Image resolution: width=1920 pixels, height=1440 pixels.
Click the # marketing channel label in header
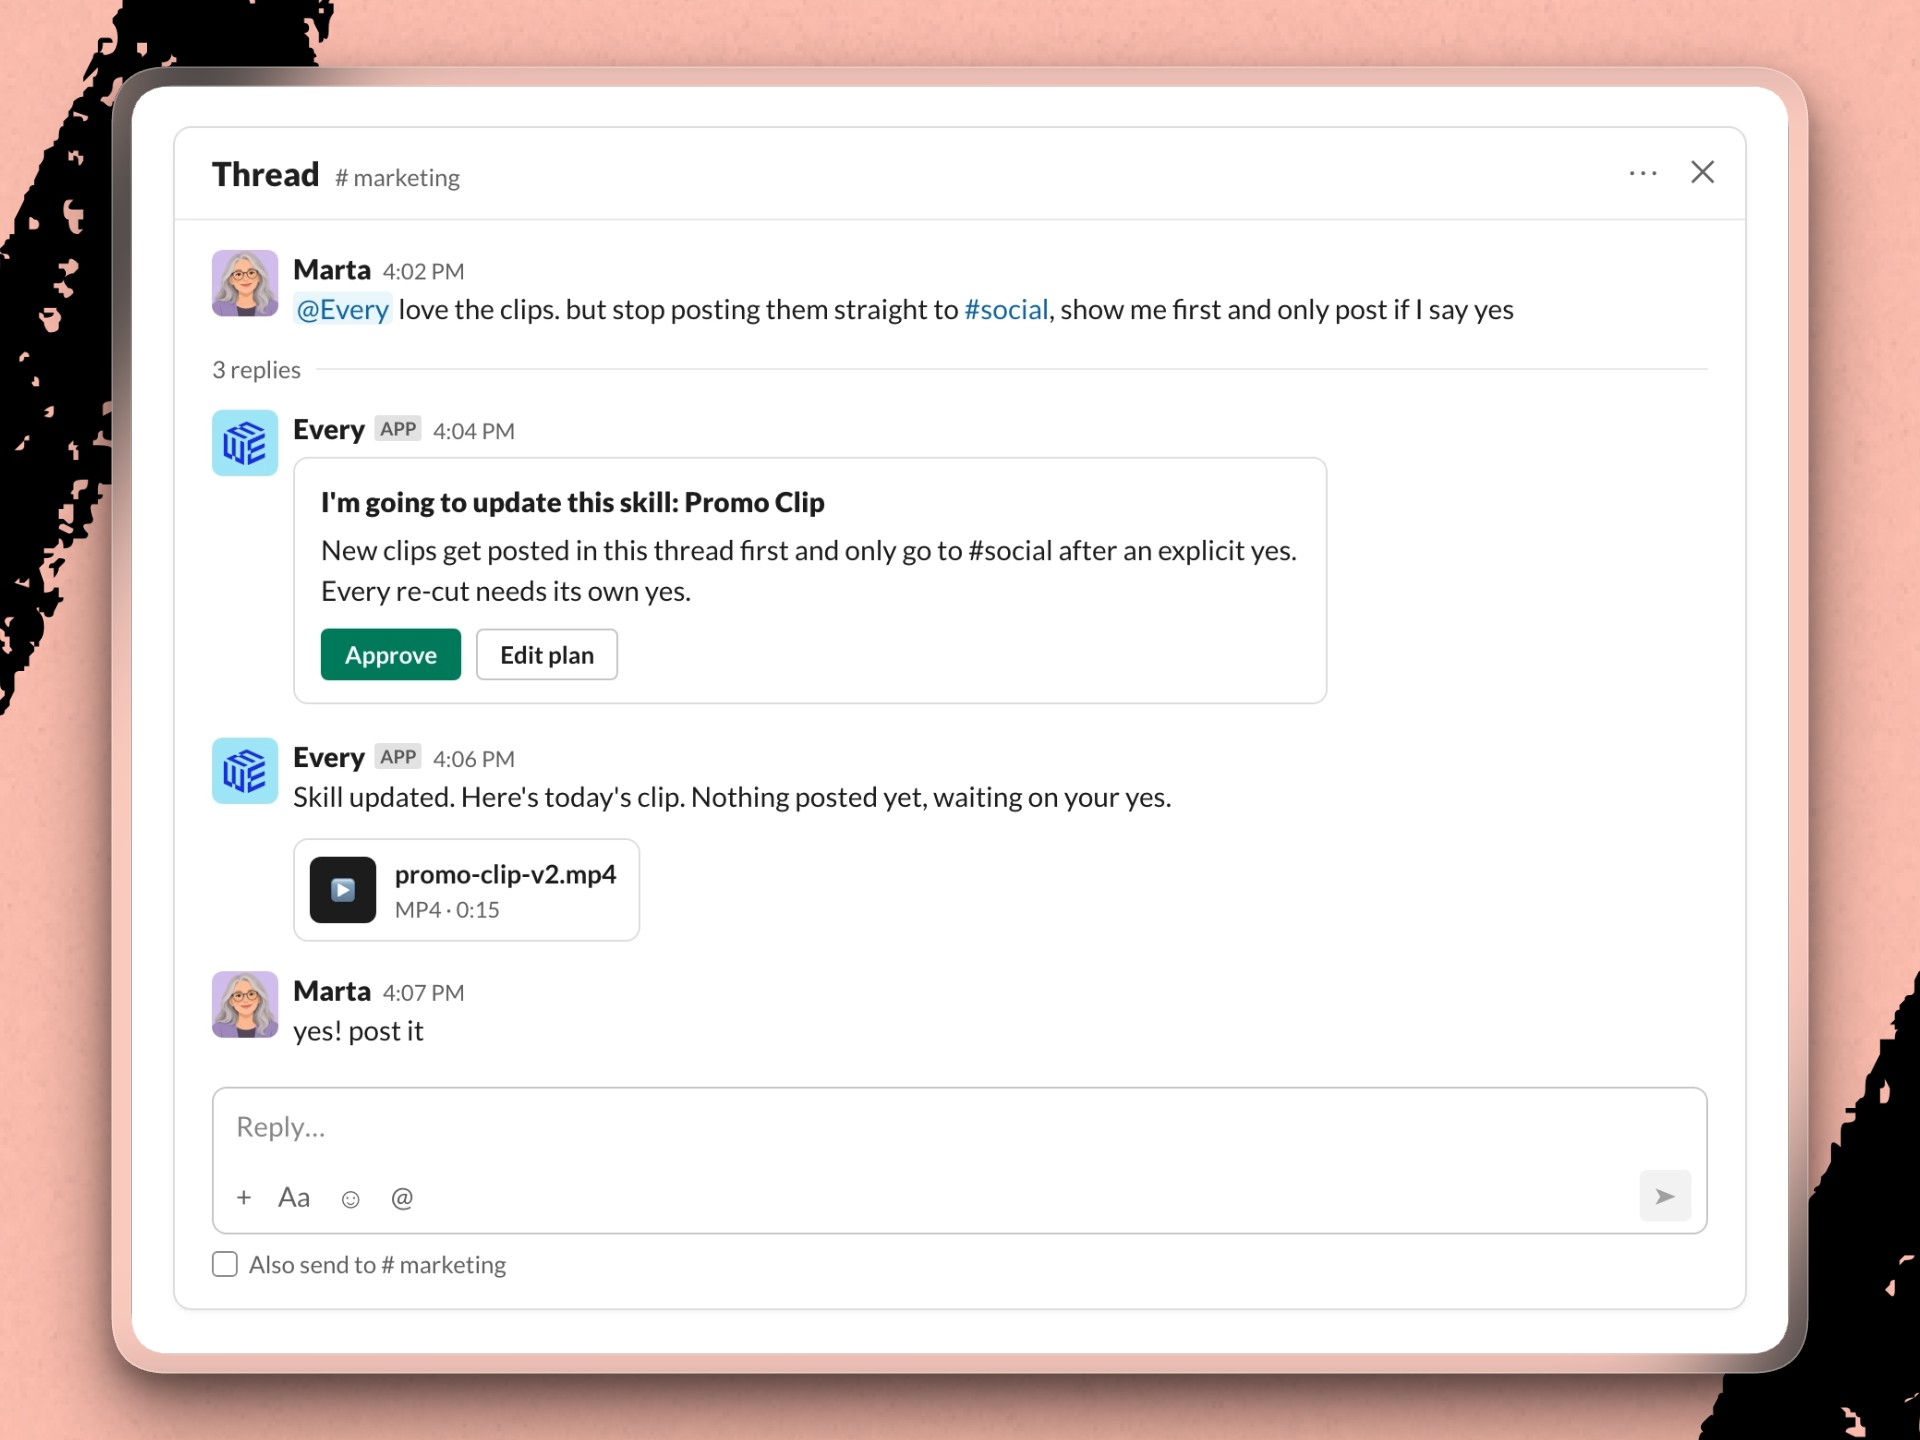tap(397, 178)
